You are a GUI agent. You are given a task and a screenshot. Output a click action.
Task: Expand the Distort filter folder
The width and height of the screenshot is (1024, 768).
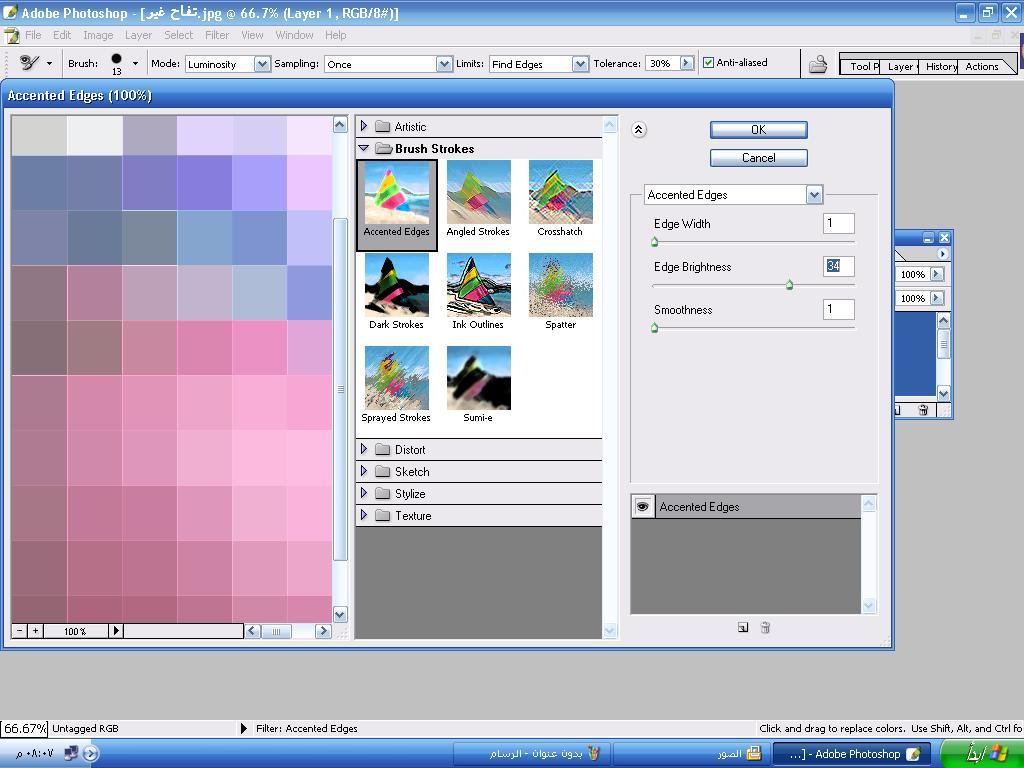coord(364,449)
